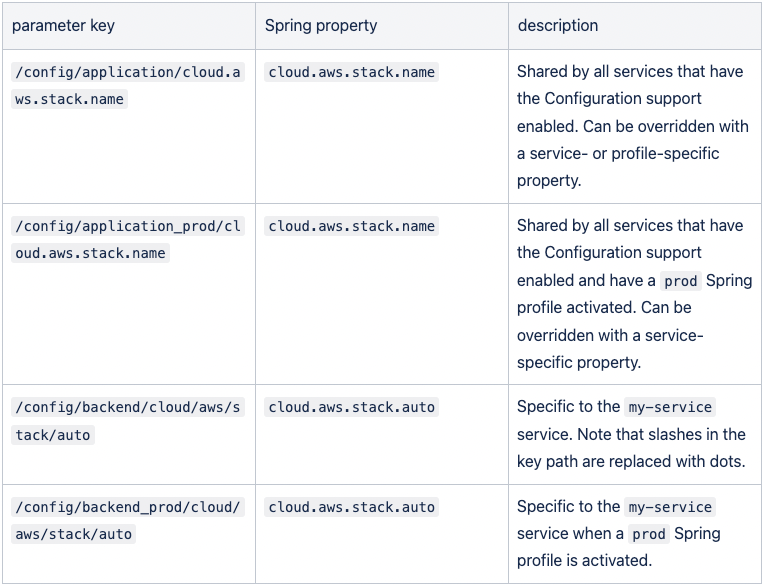Click the /config/backend_prod/cloud/aws/stack/auto parameter key
This screenshot has width=763, height=585.
(x=127, y=520)
